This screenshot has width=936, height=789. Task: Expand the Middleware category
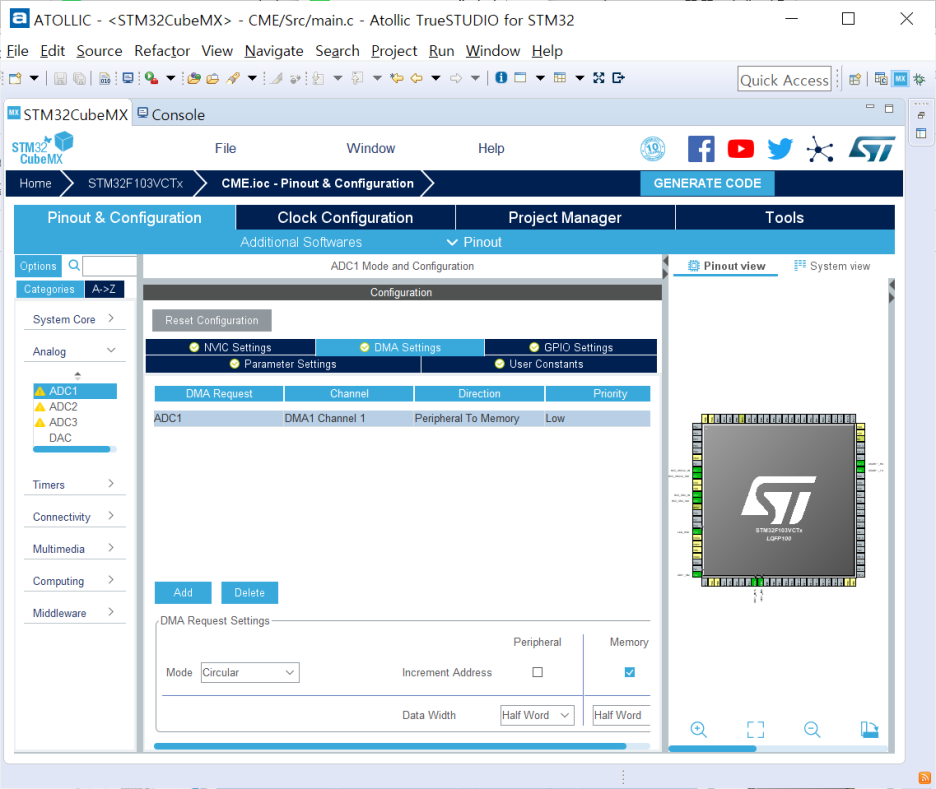(x=74, y=613)
